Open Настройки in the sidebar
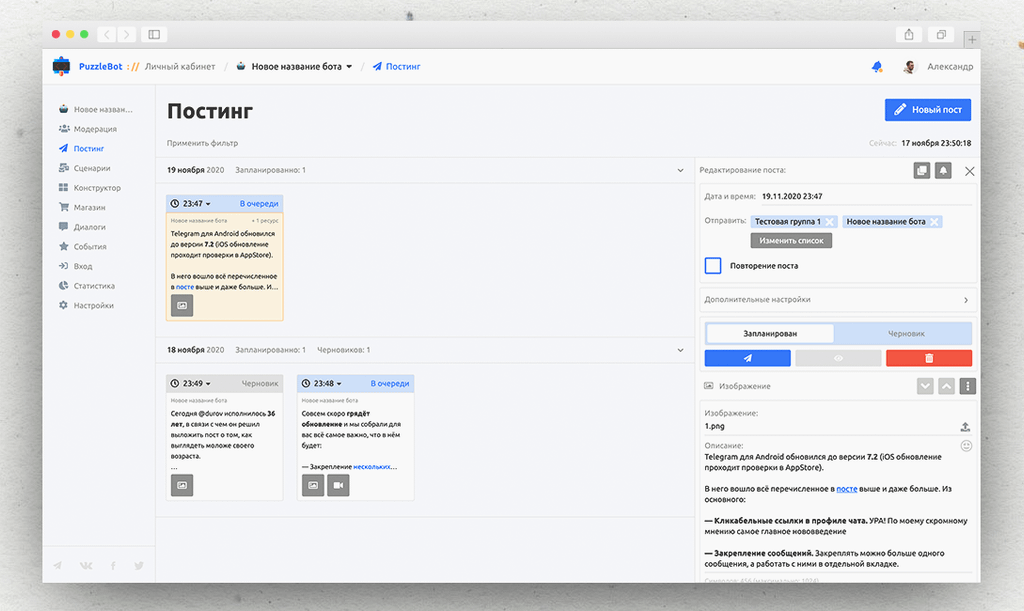The height and width of the screenshot is (611, 1024). click(x=86, y=305)
